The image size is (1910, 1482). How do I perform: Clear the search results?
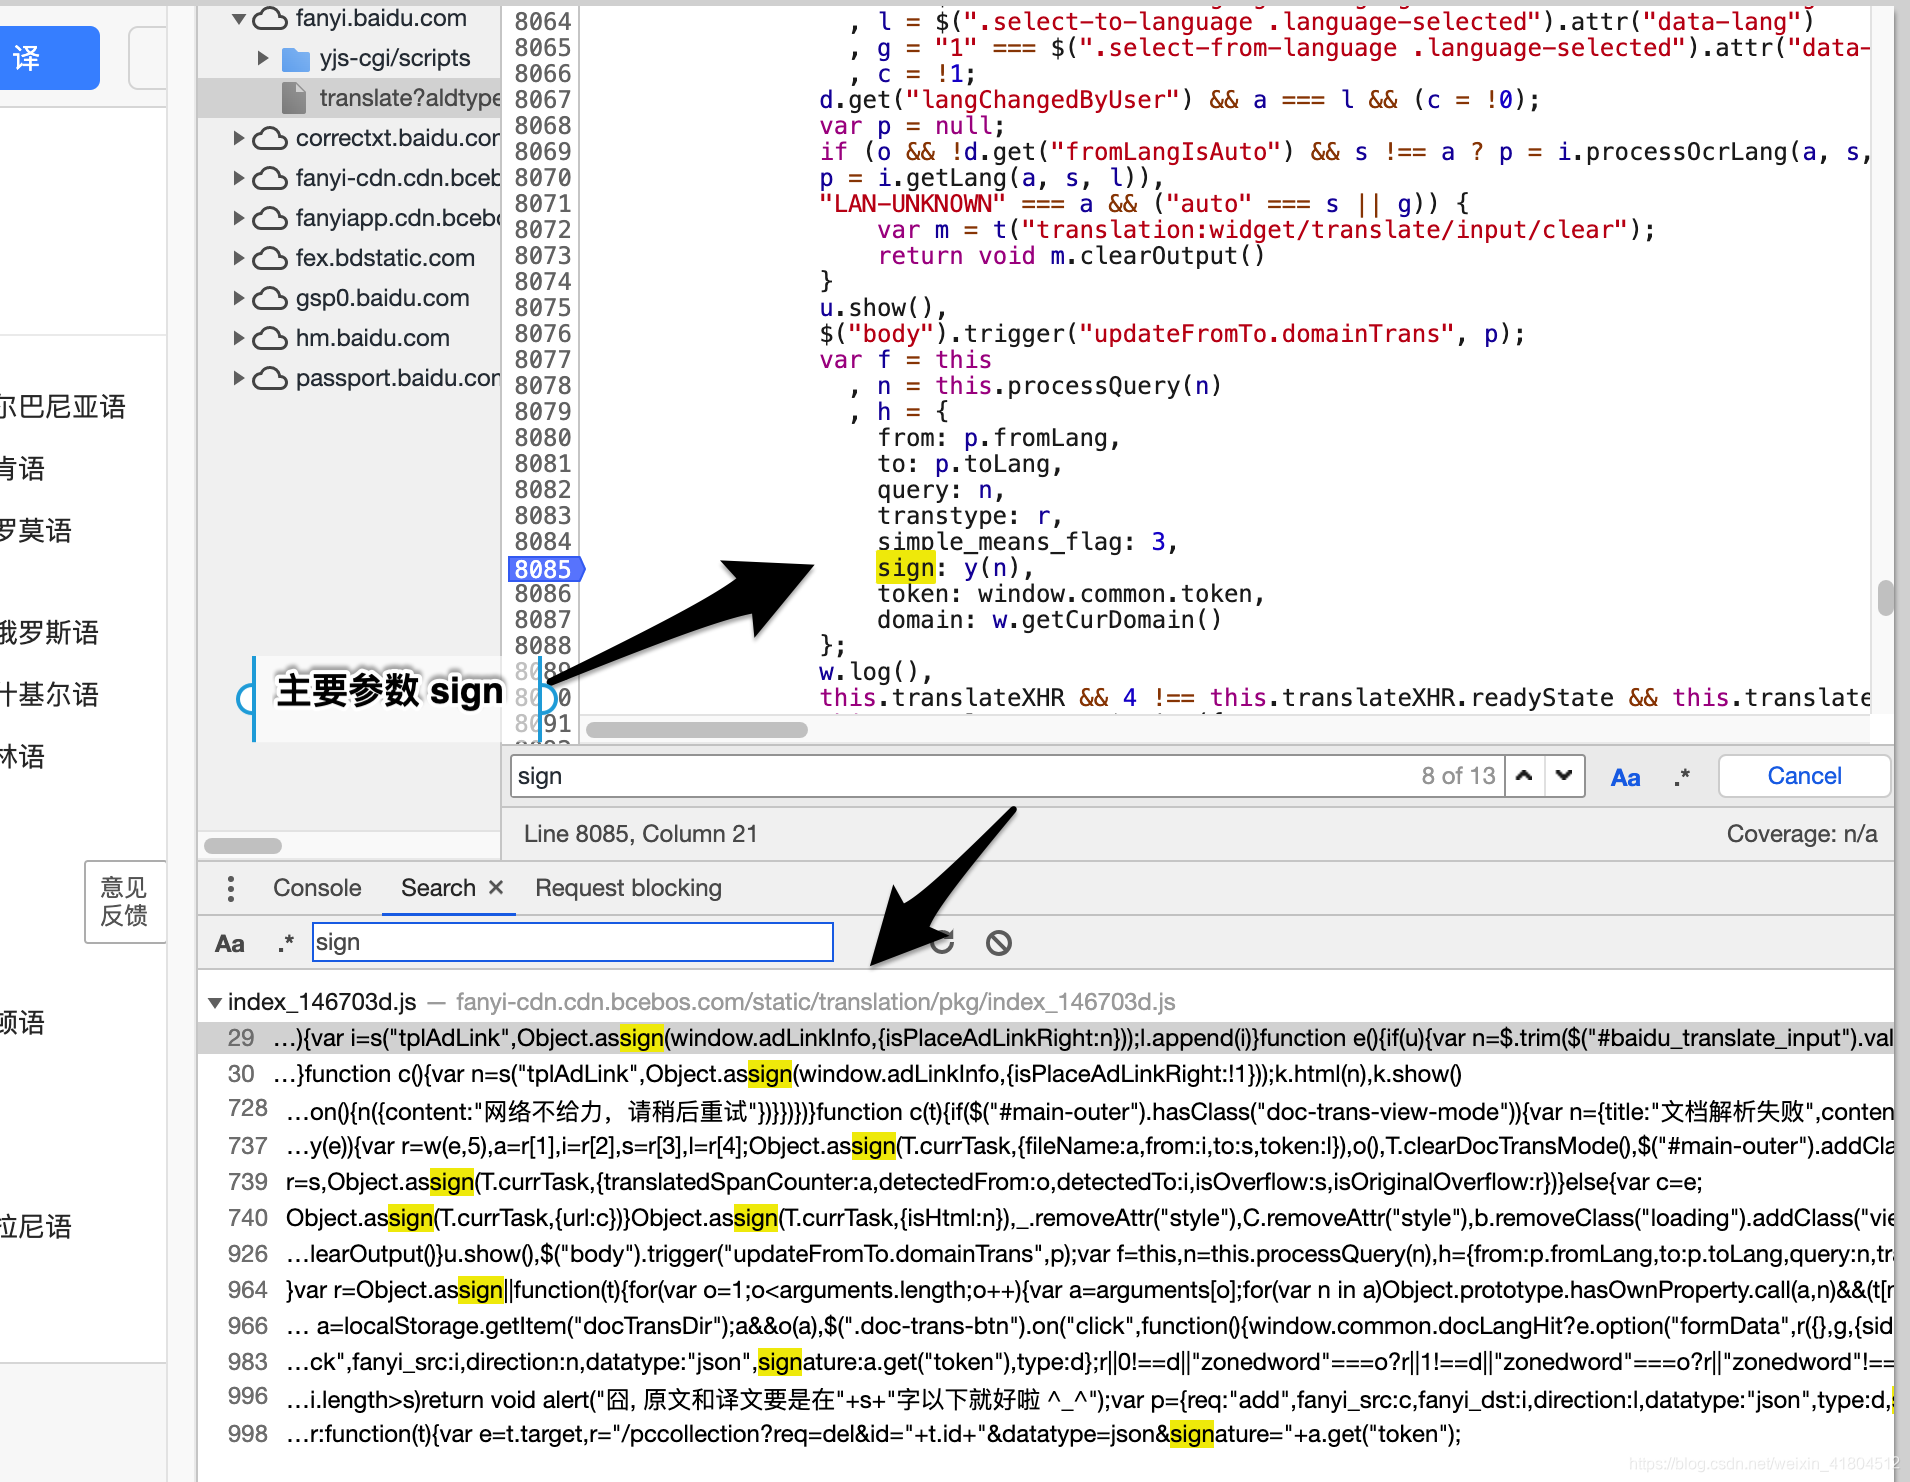999,942
